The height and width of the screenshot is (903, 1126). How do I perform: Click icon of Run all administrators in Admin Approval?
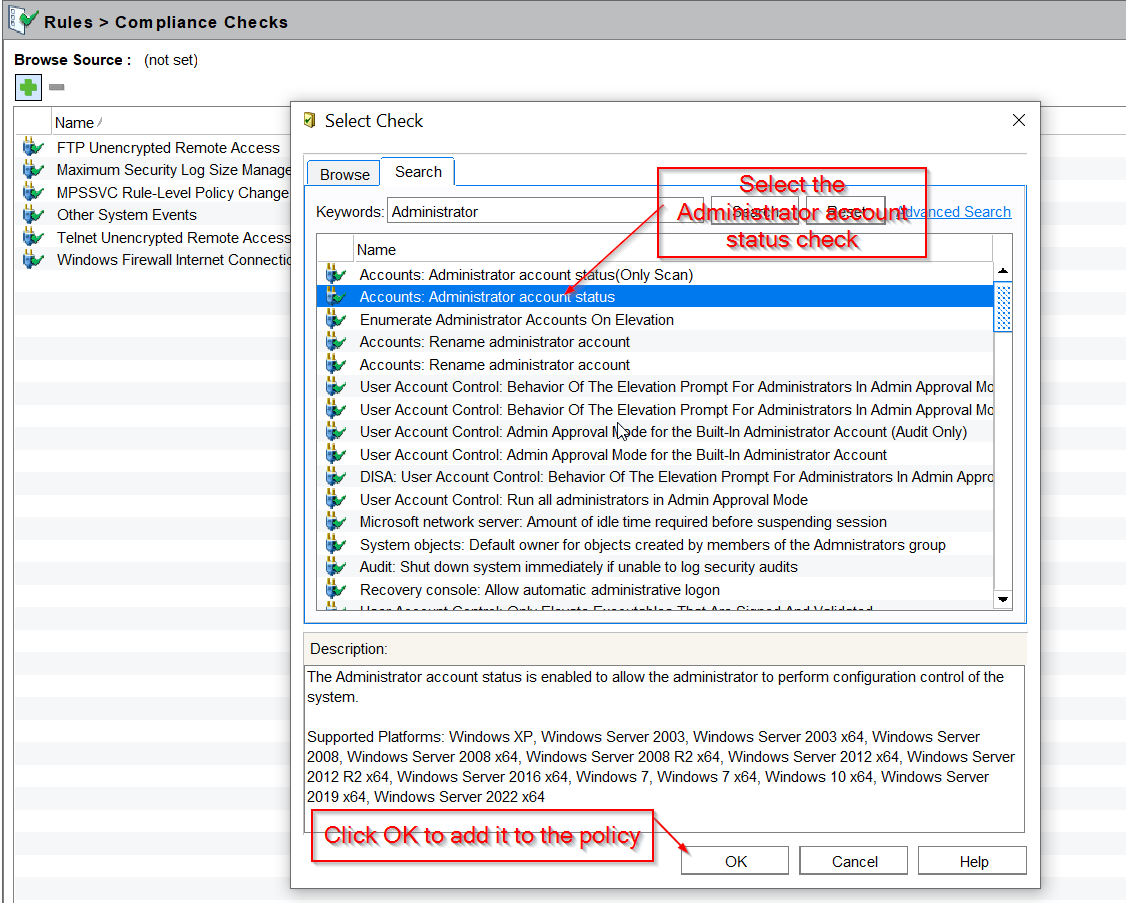coord(336,499)
